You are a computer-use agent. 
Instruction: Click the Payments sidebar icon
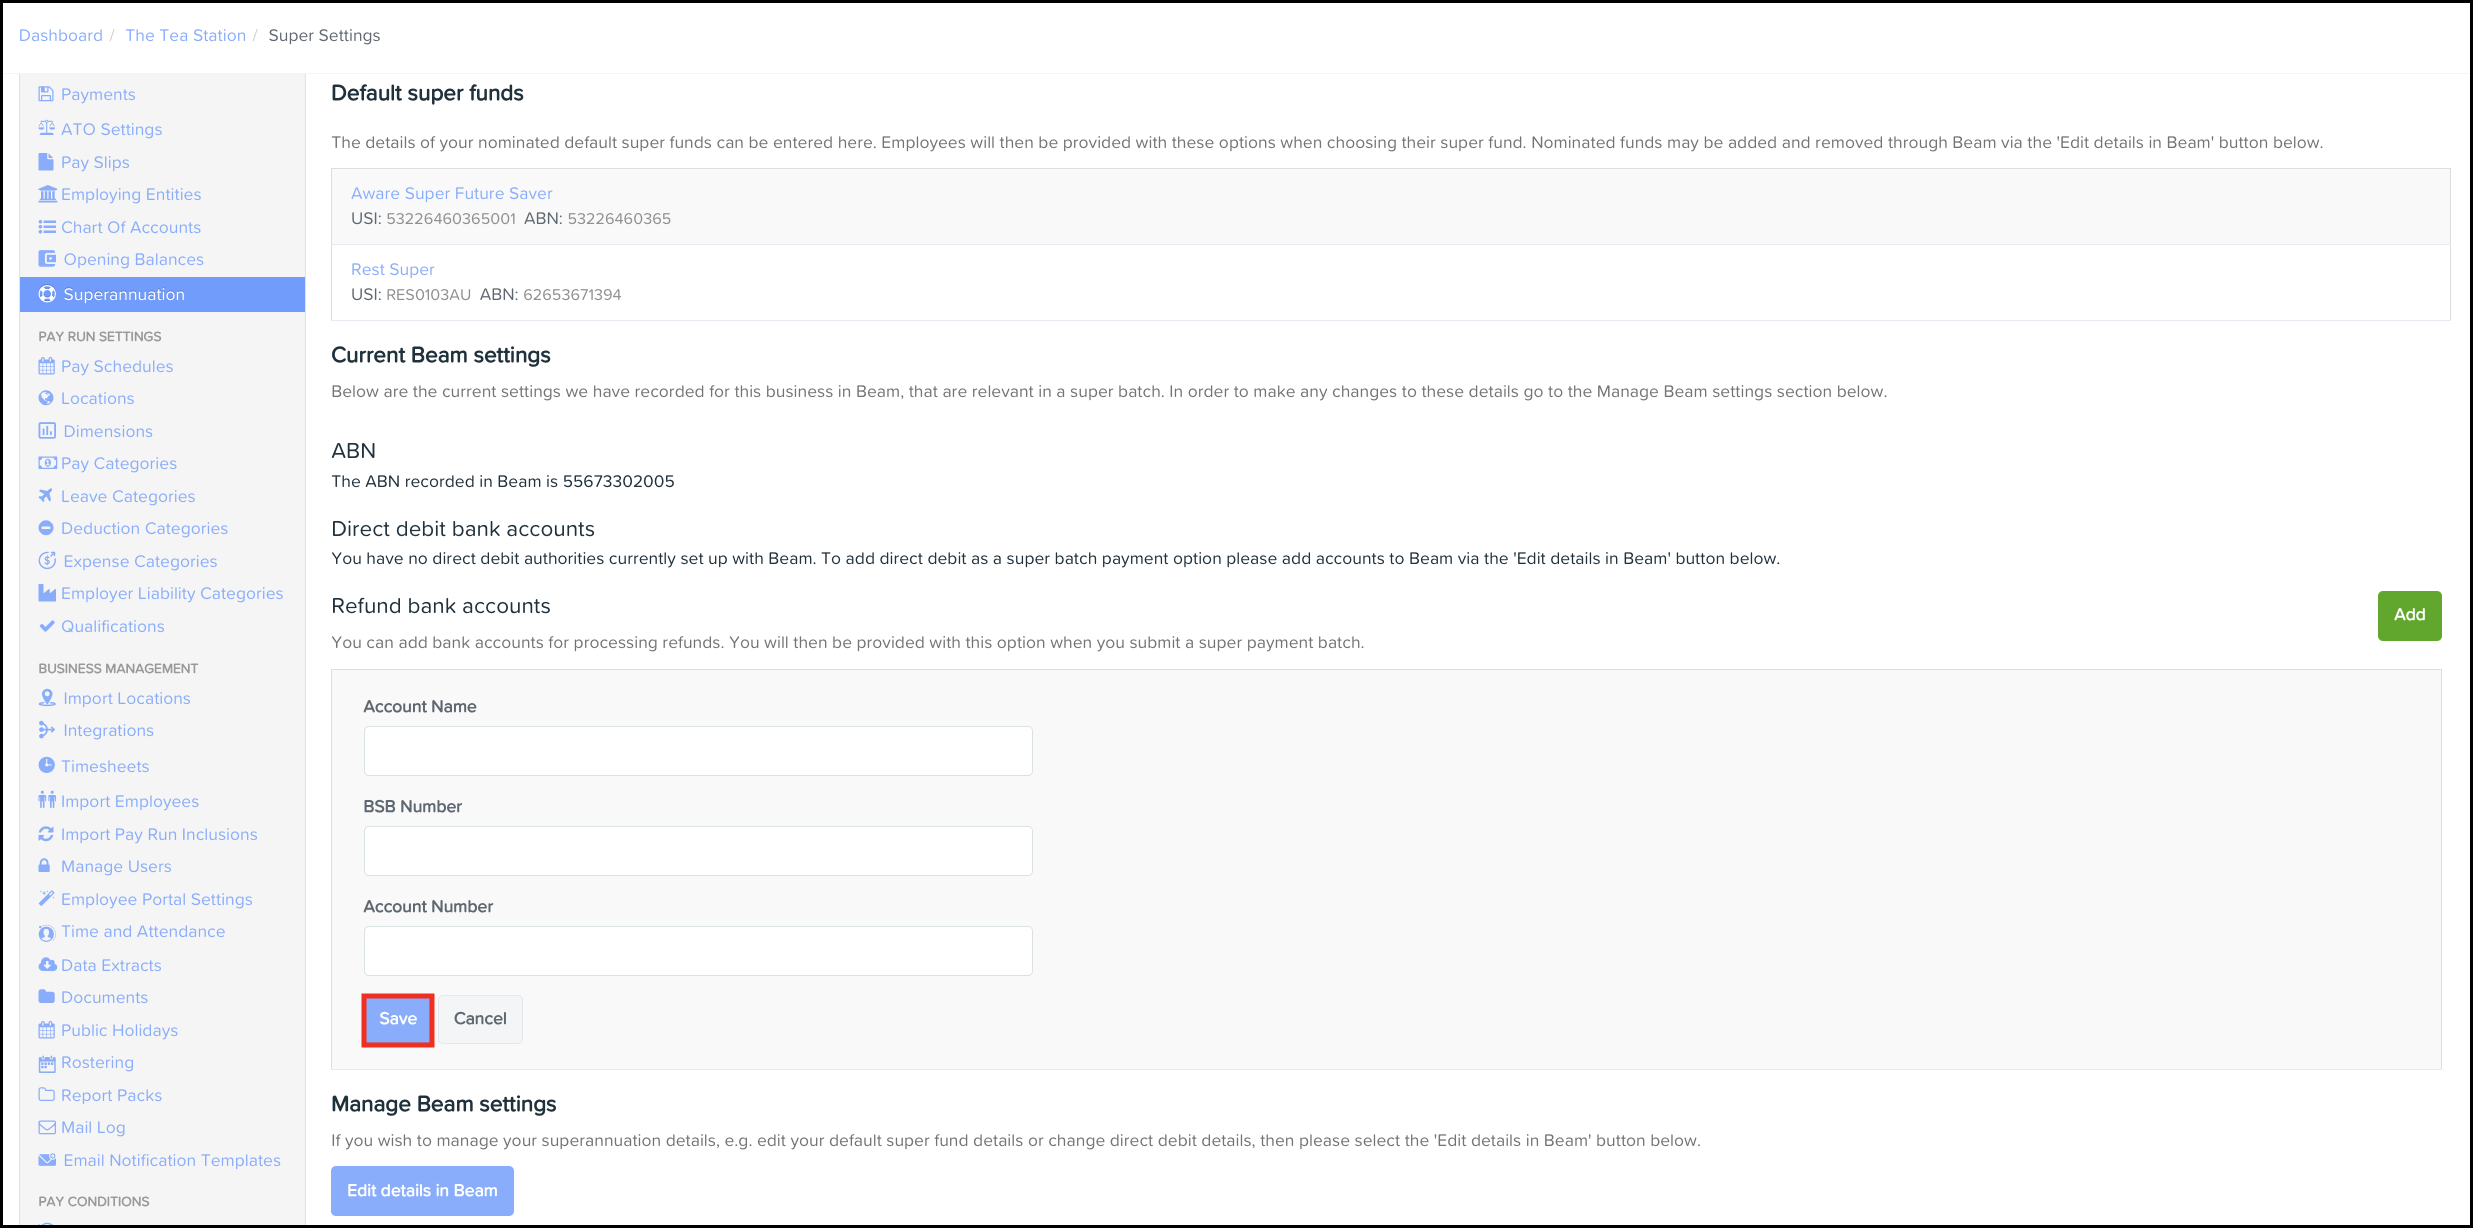[46, 94]
